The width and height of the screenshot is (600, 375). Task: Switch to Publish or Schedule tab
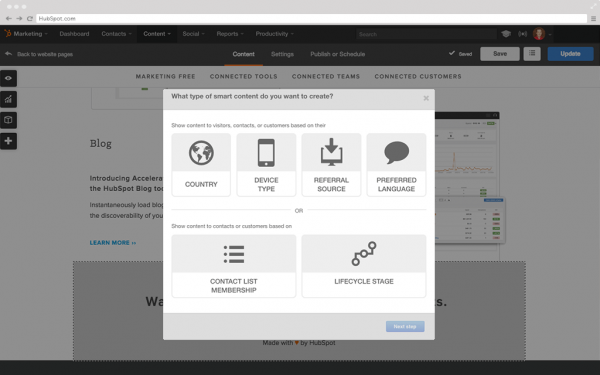[x=338, y=54]
